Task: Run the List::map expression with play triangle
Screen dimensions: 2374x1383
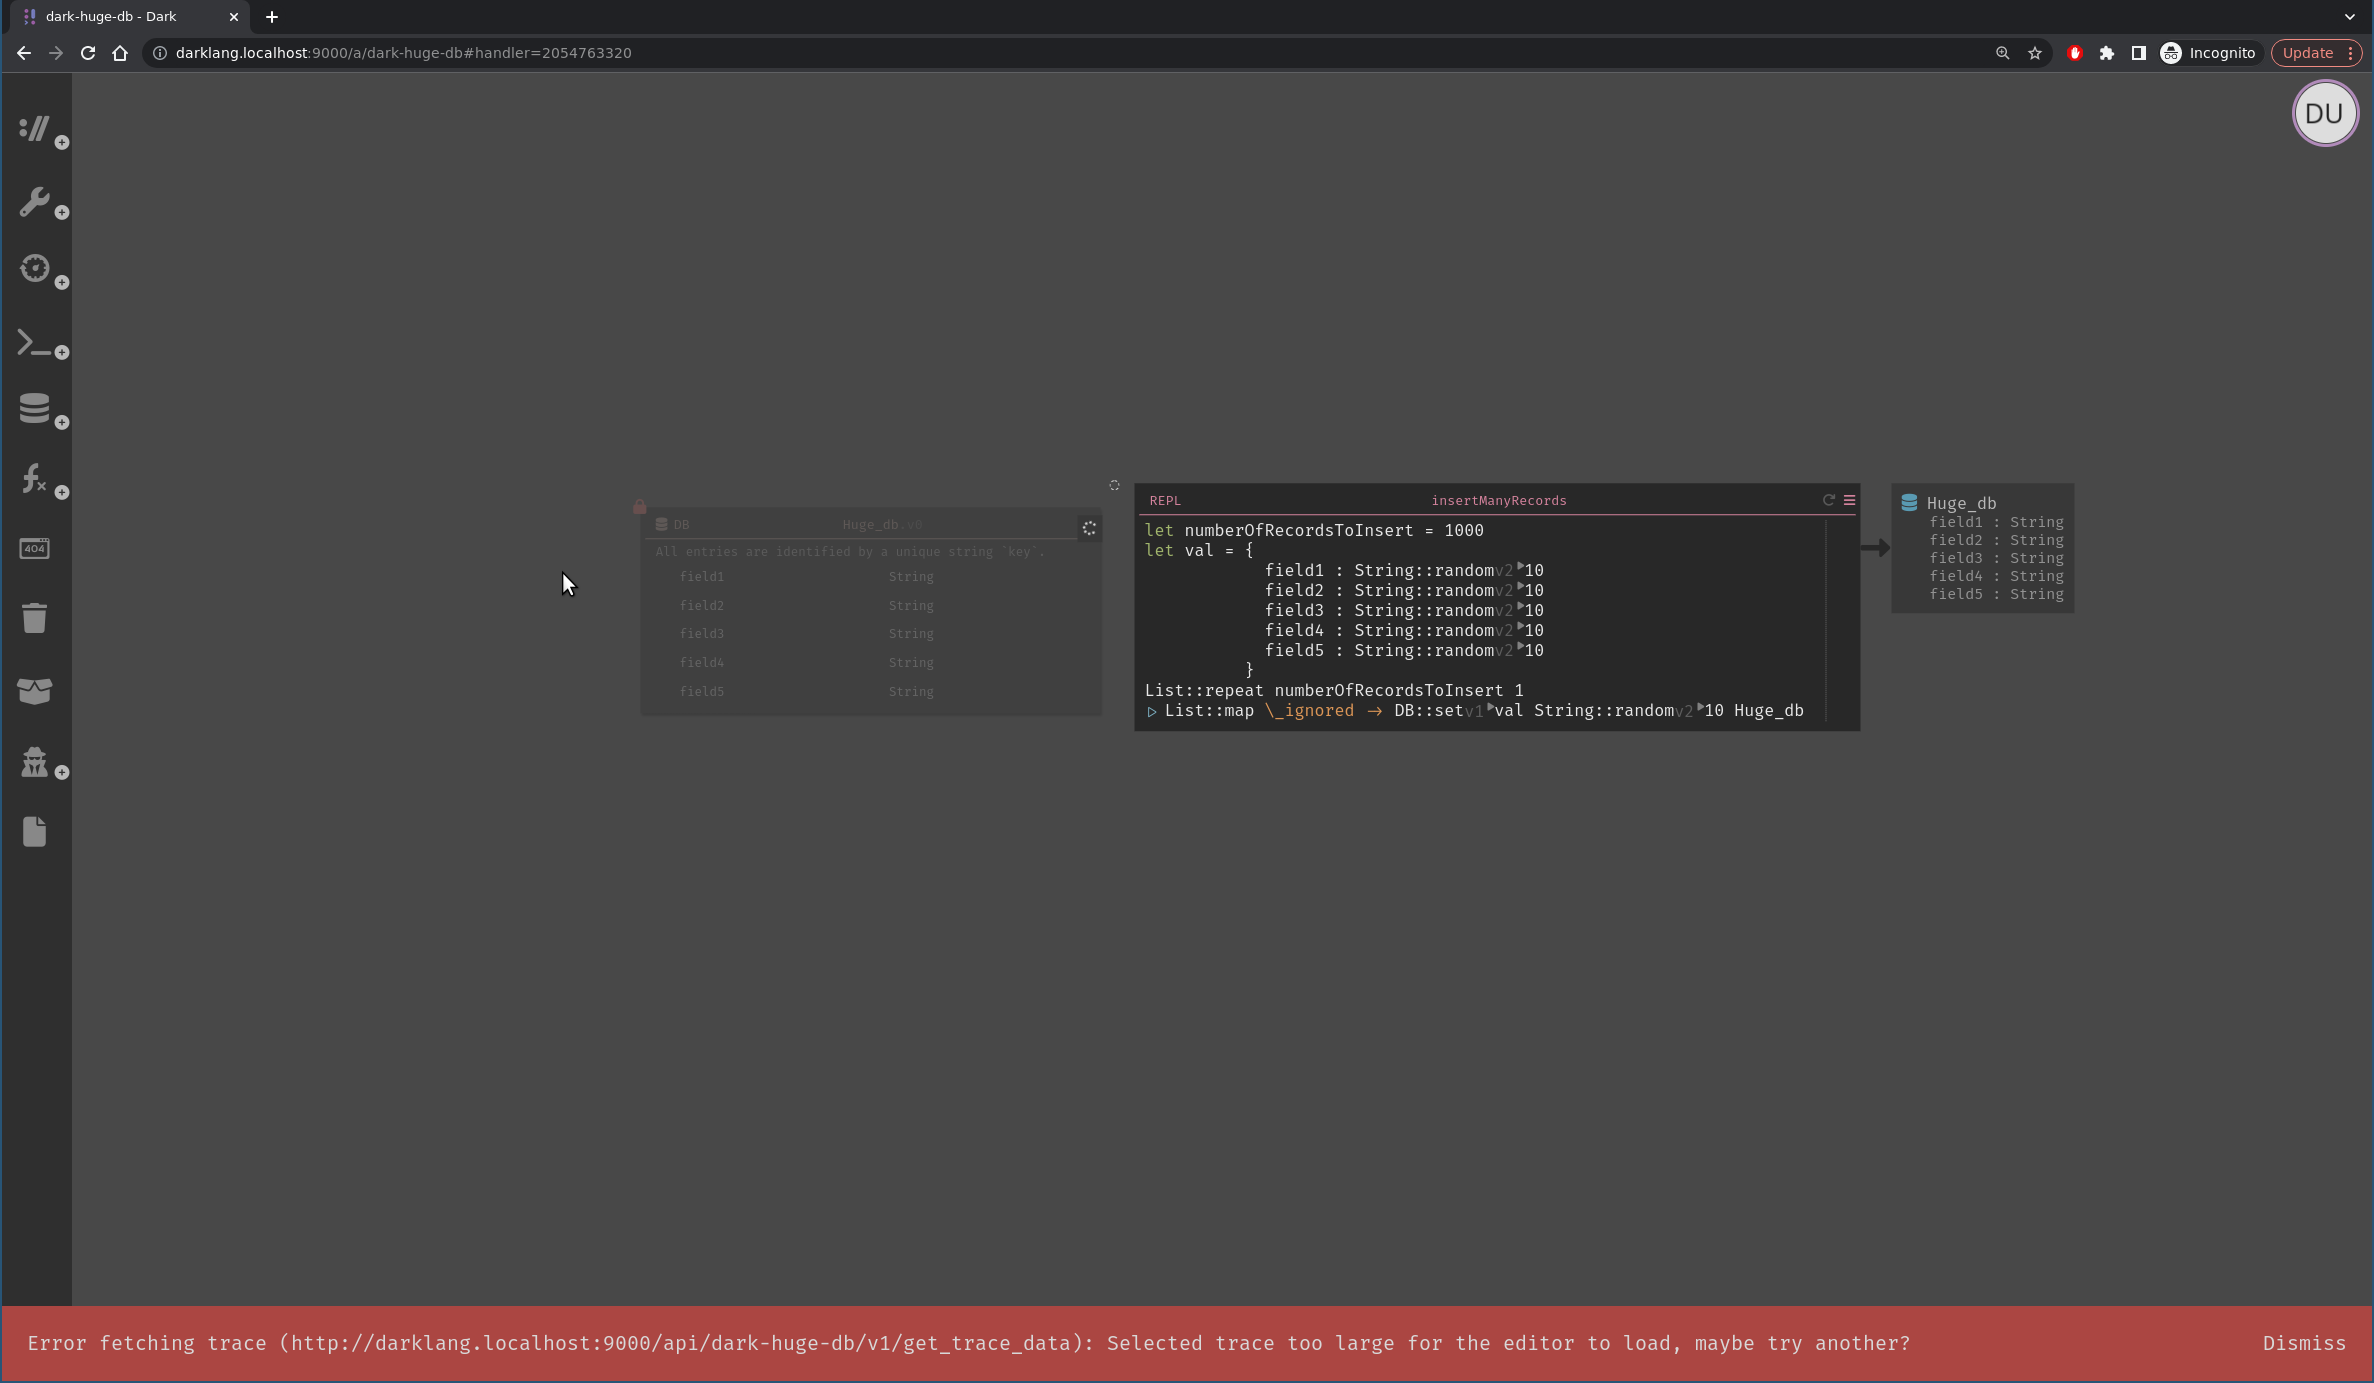Action: [x=1151, y=712]
